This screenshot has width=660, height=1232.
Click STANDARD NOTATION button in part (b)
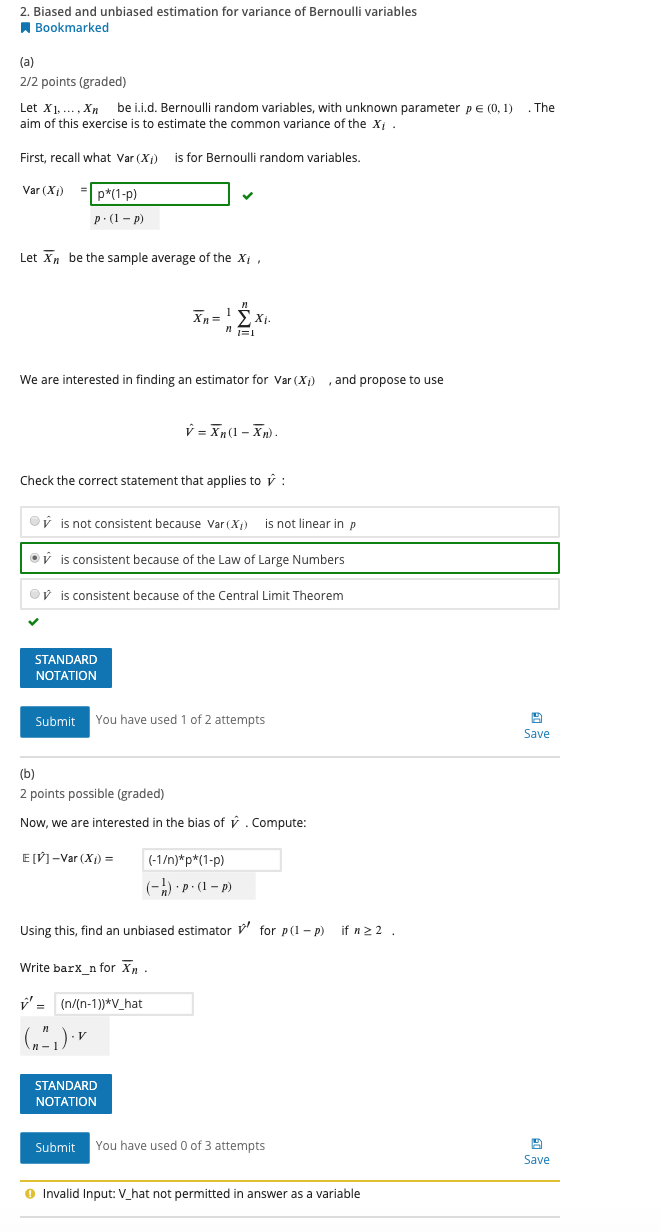[x=65, y=1093]
